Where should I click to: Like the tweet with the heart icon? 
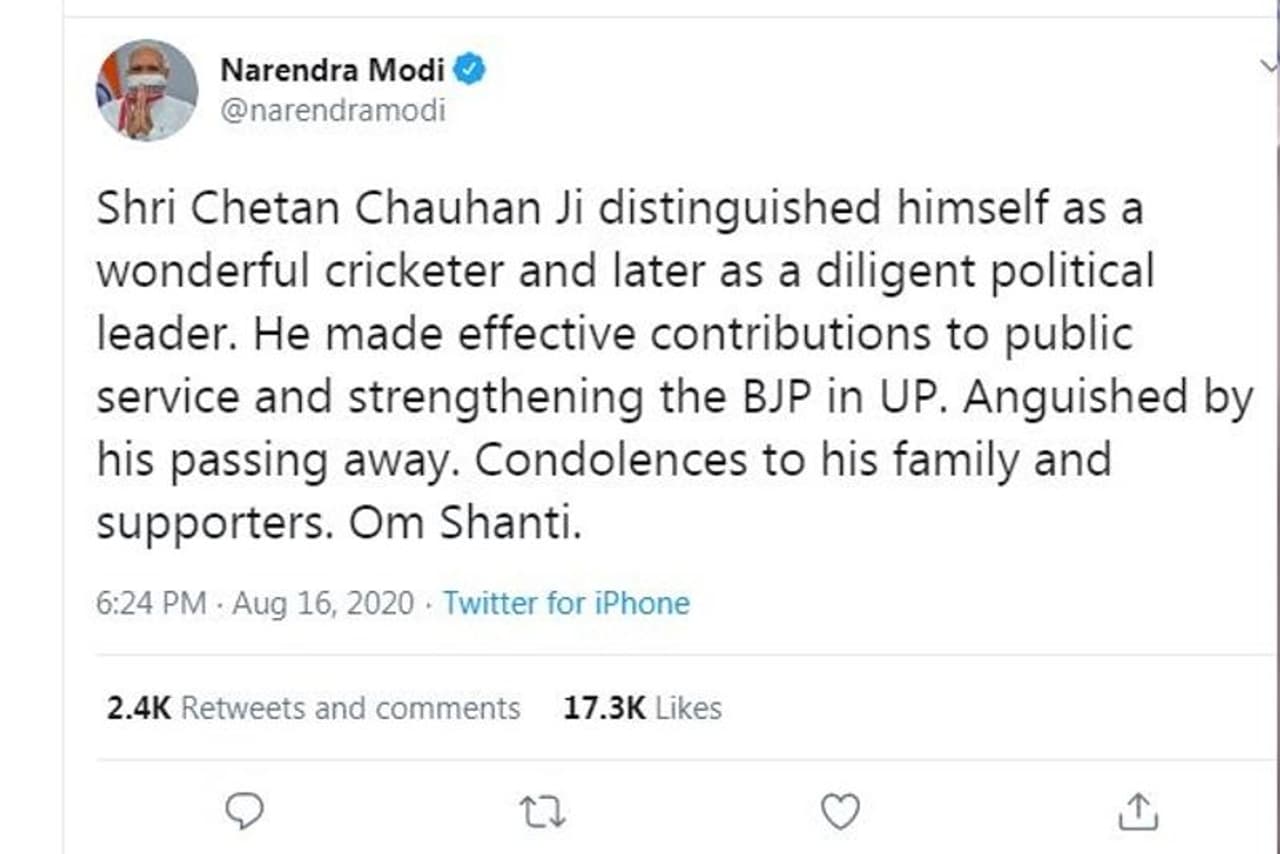coord(839,812)
